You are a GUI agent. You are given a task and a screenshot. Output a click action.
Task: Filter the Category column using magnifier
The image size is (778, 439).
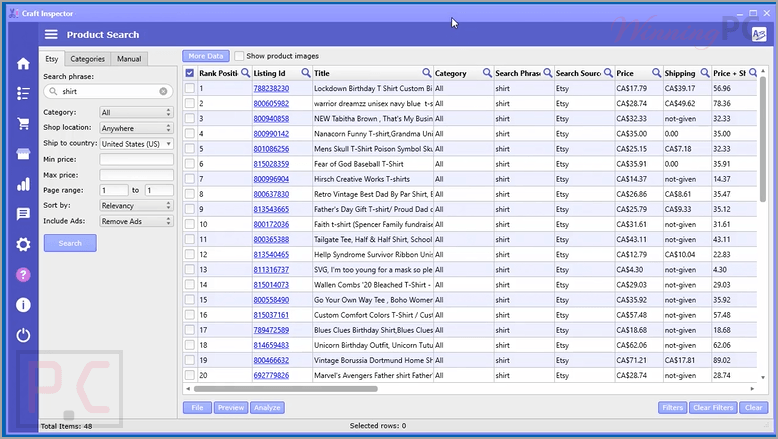point(487,73)
